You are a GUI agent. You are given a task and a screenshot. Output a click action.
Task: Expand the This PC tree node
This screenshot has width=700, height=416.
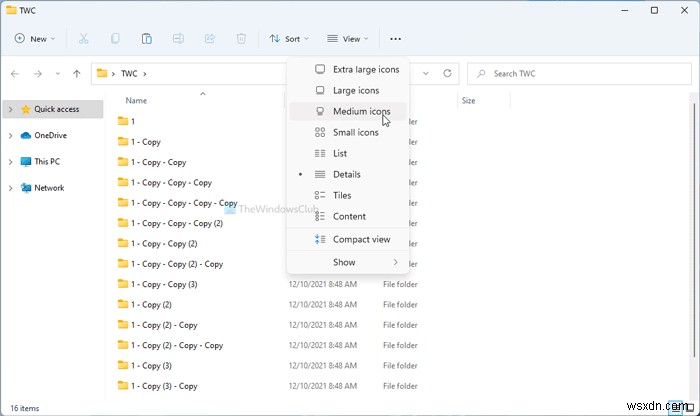point(10,162)
